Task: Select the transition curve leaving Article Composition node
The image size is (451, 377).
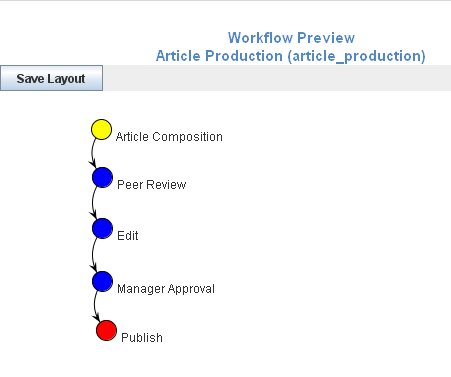Action: 92,152
